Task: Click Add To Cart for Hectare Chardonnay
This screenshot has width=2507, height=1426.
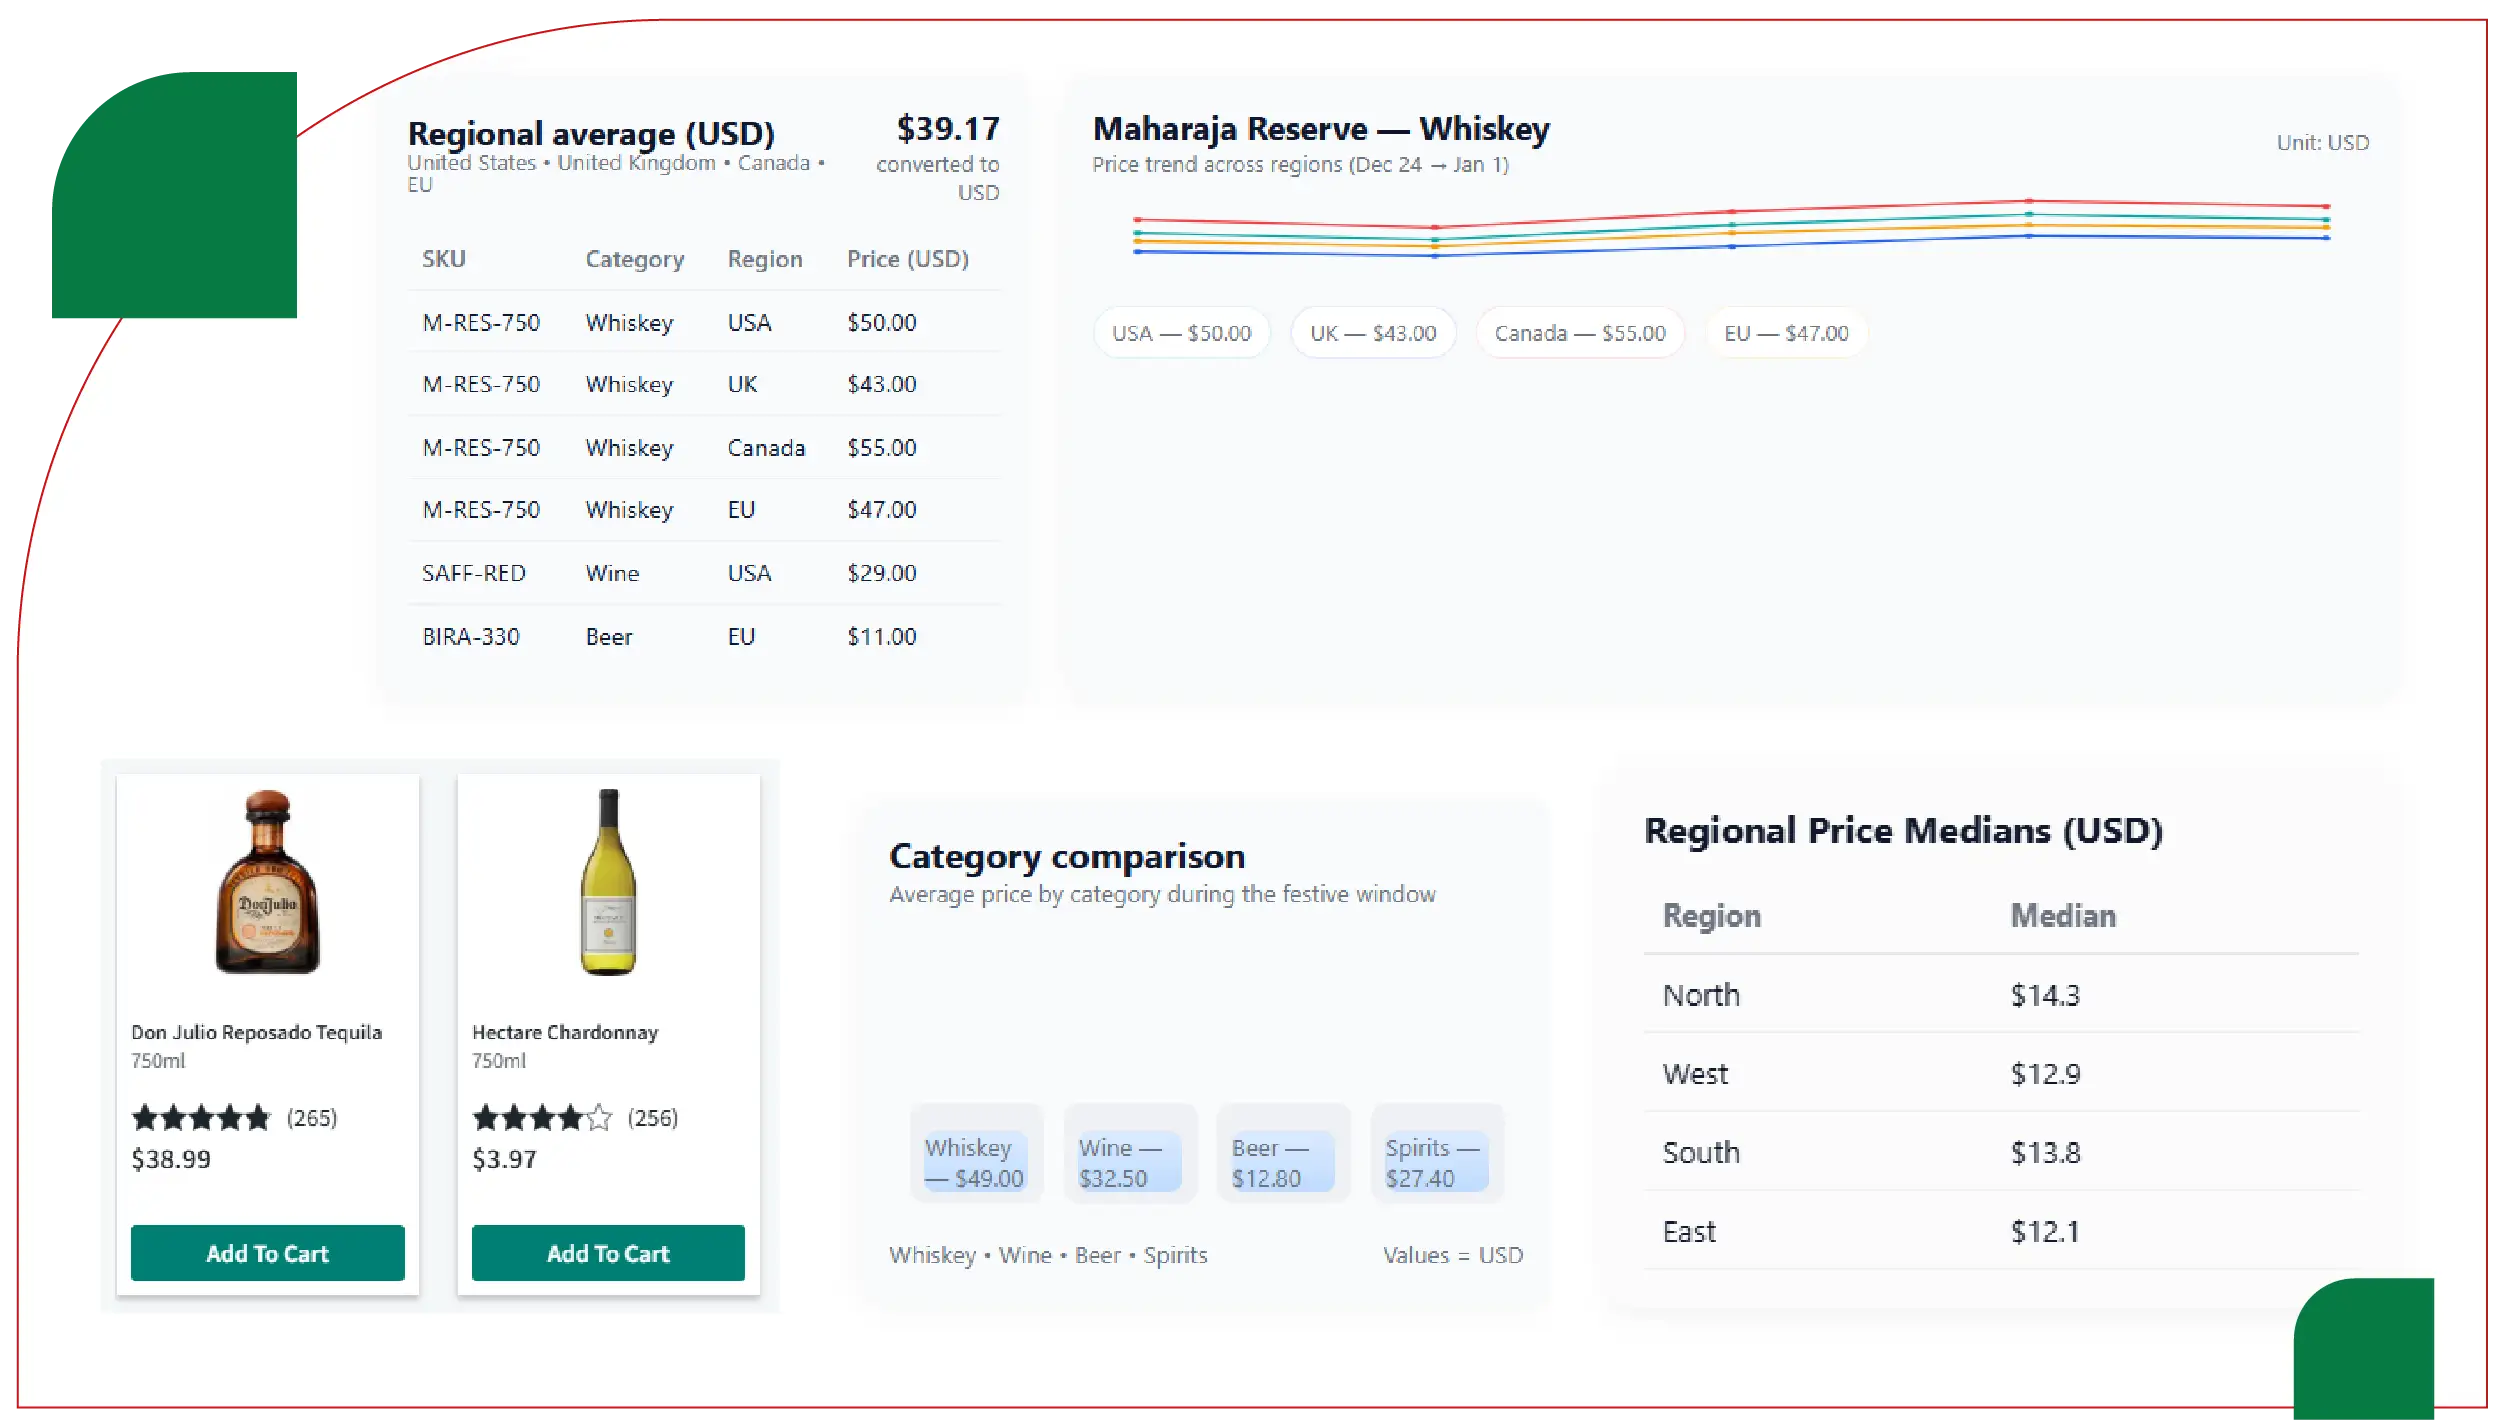Action: pyautogui.click(x=608, y=1252)
